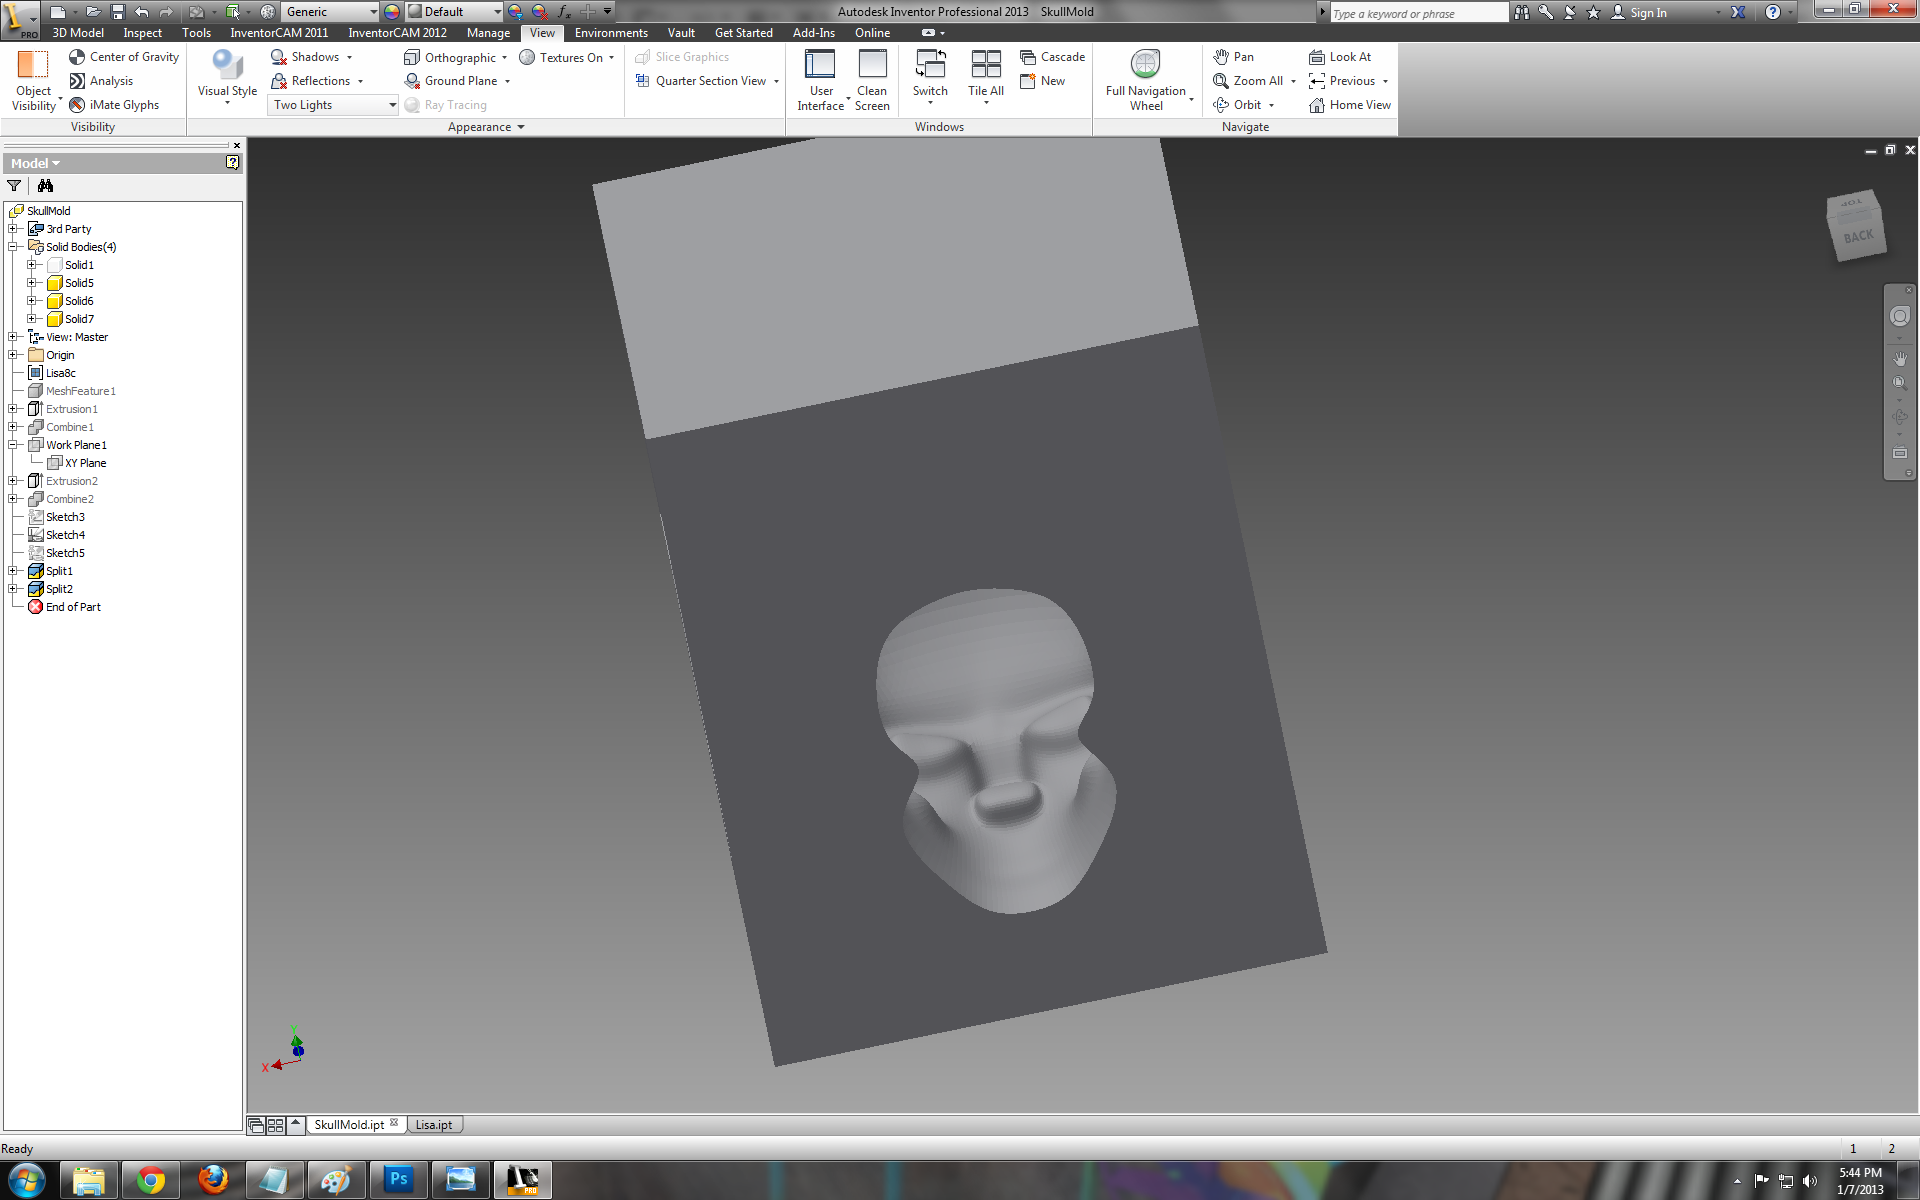The image size is (1920, 1200).
Task: Open the Inspect ribbon tab
Action: [x=142, y=33]
